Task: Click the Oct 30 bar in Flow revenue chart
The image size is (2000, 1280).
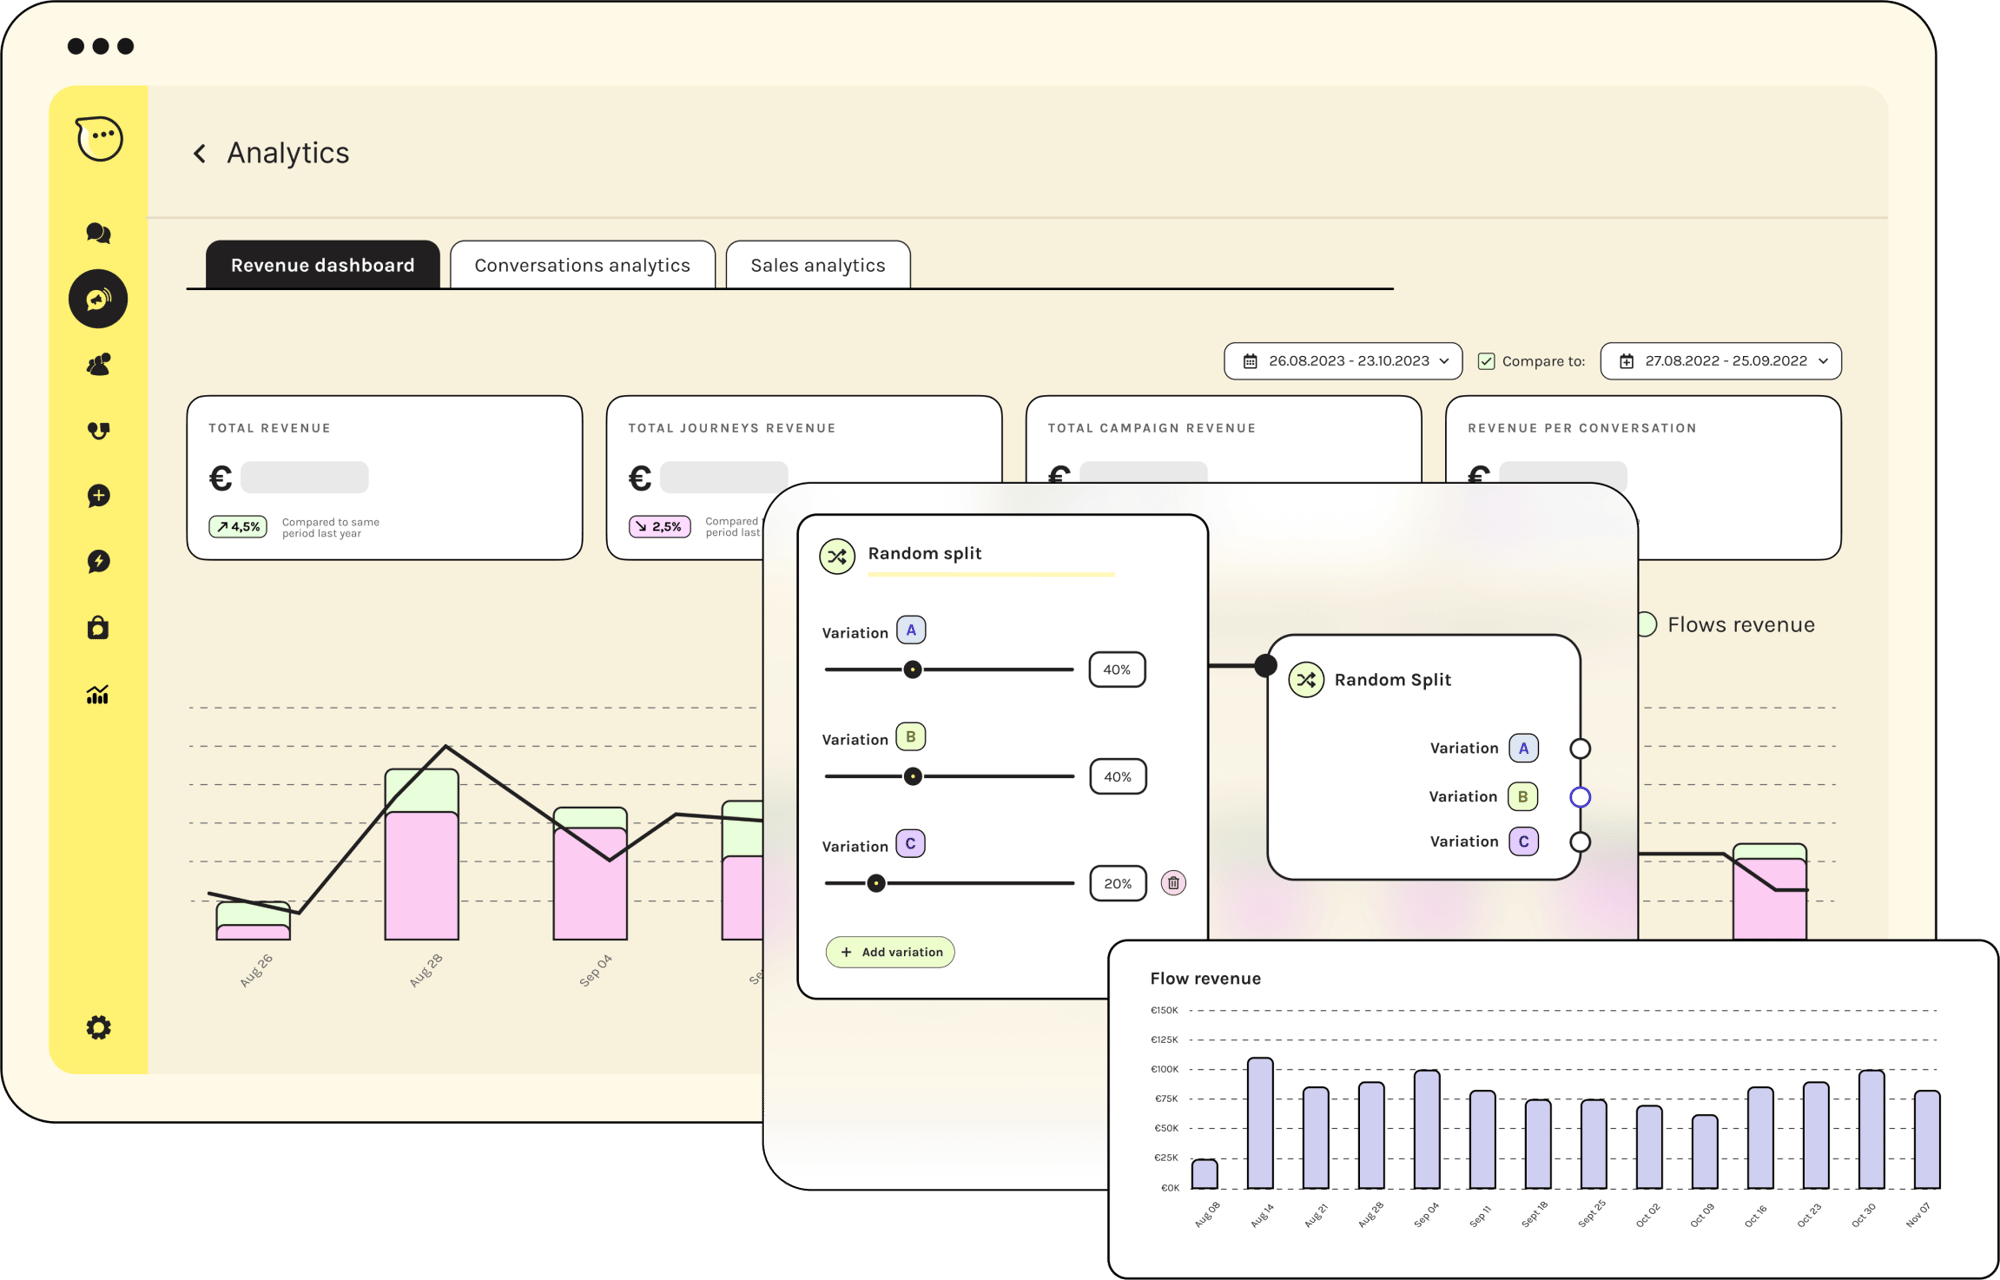Action: point(1871,1130)
